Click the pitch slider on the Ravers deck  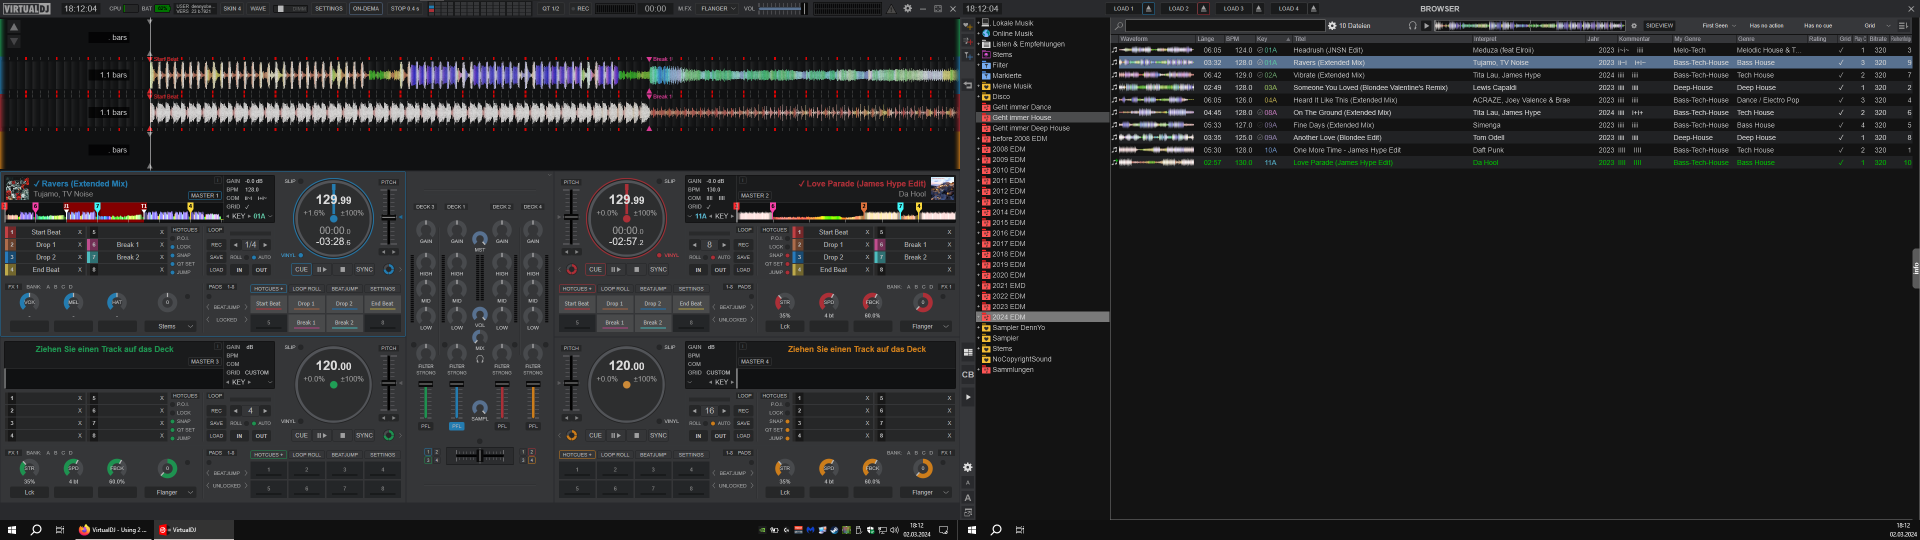(x=388, y=218)
